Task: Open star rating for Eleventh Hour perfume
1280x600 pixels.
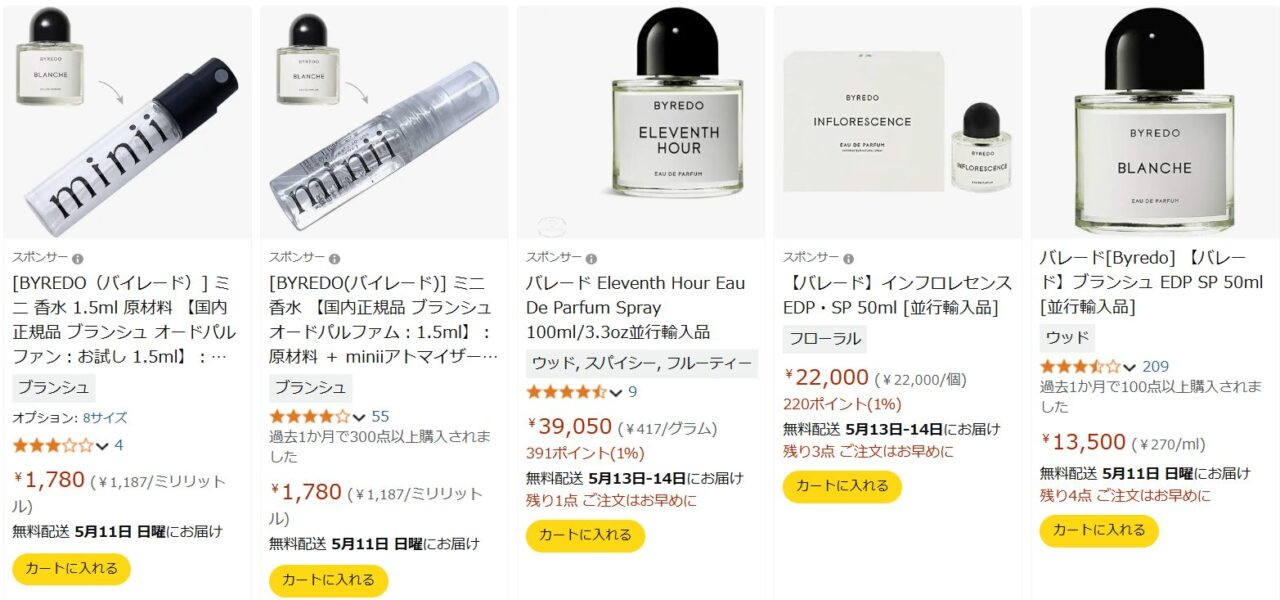Action: click(x=567, y=391)
